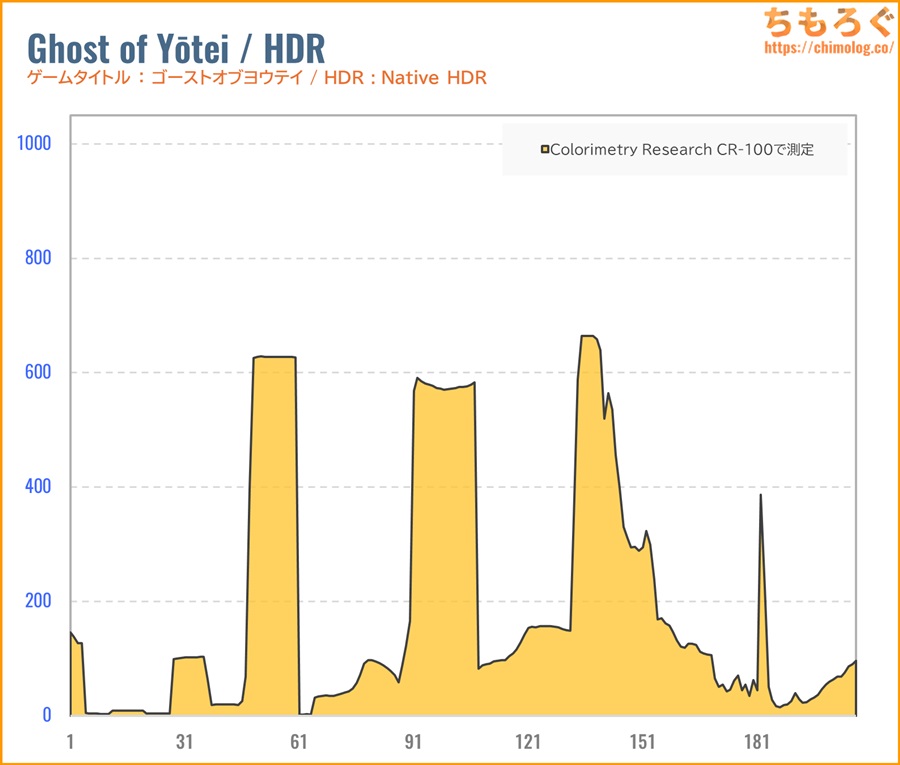Click the Colorimetry Research CR-100 legend text
900x765 pixels.
pos(683,150)
